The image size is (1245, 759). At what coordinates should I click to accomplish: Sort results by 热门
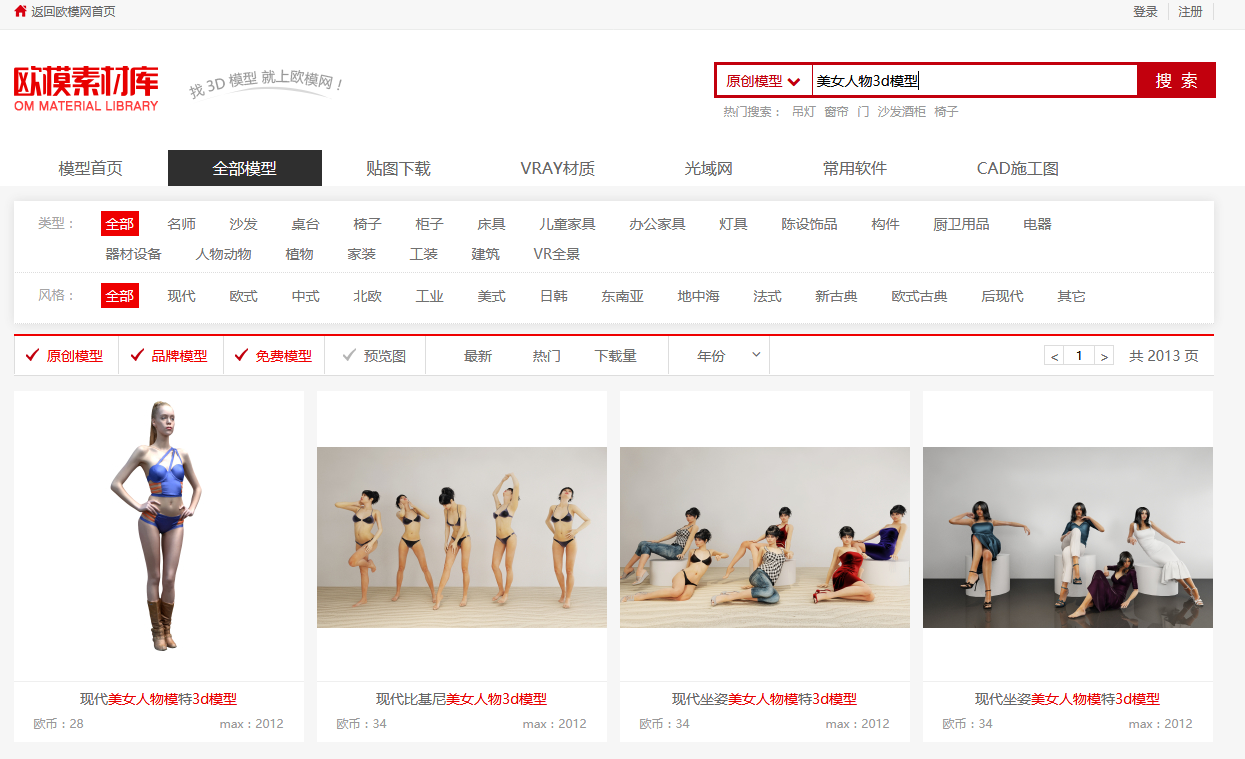[547, 356]
